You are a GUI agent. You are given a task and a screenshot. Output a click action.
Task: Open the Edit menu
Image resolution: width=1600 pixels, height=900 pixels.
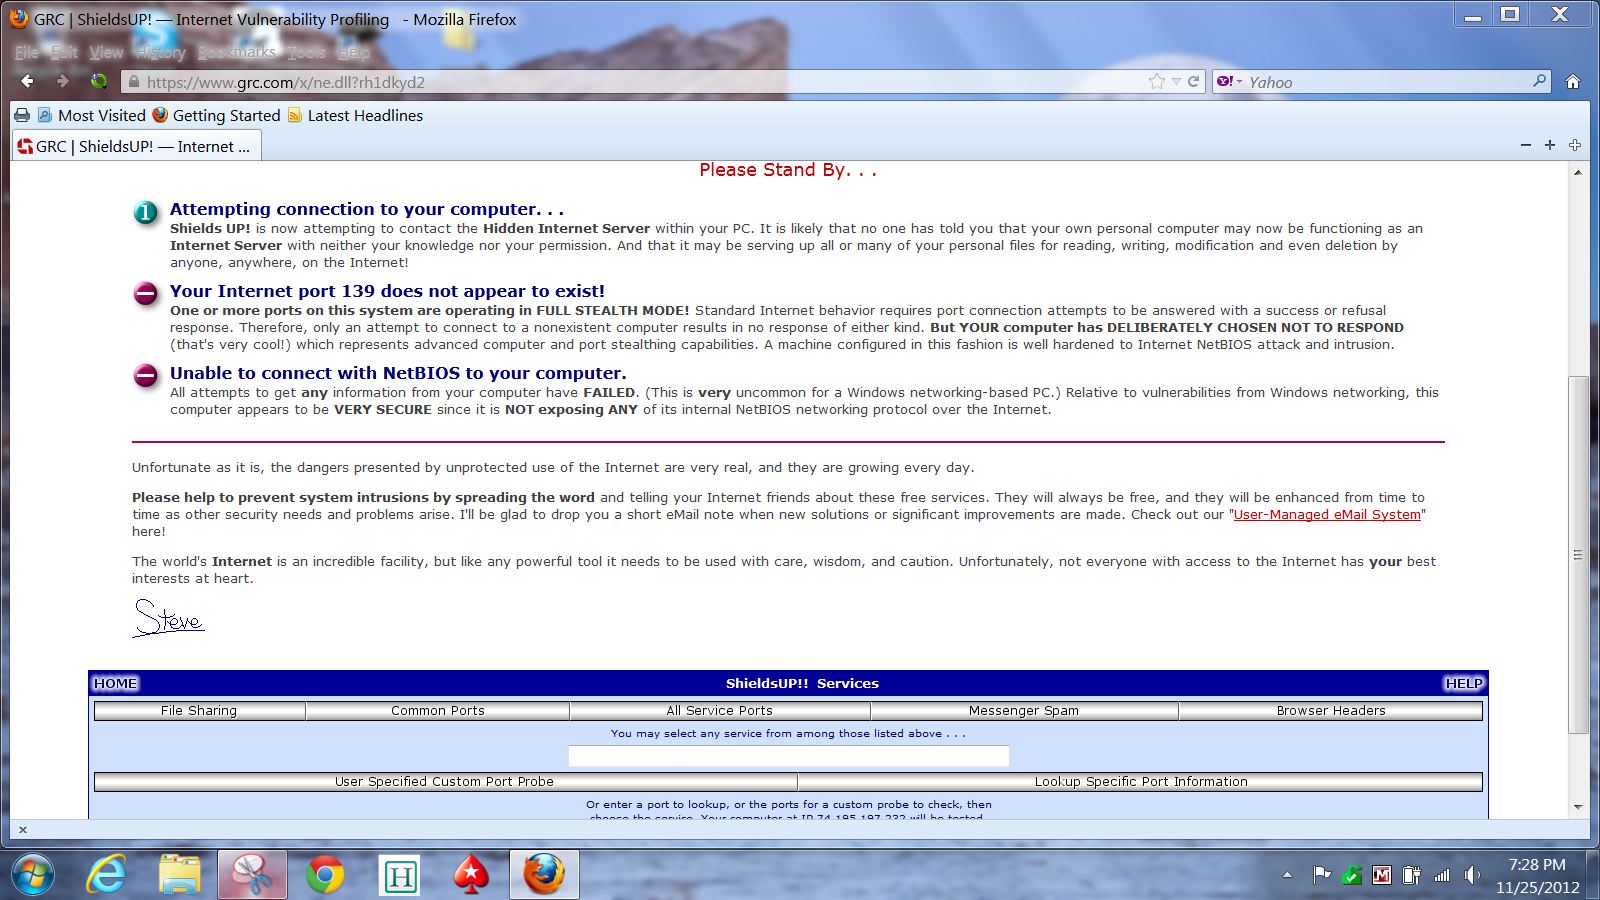click(x=64, y=52)
